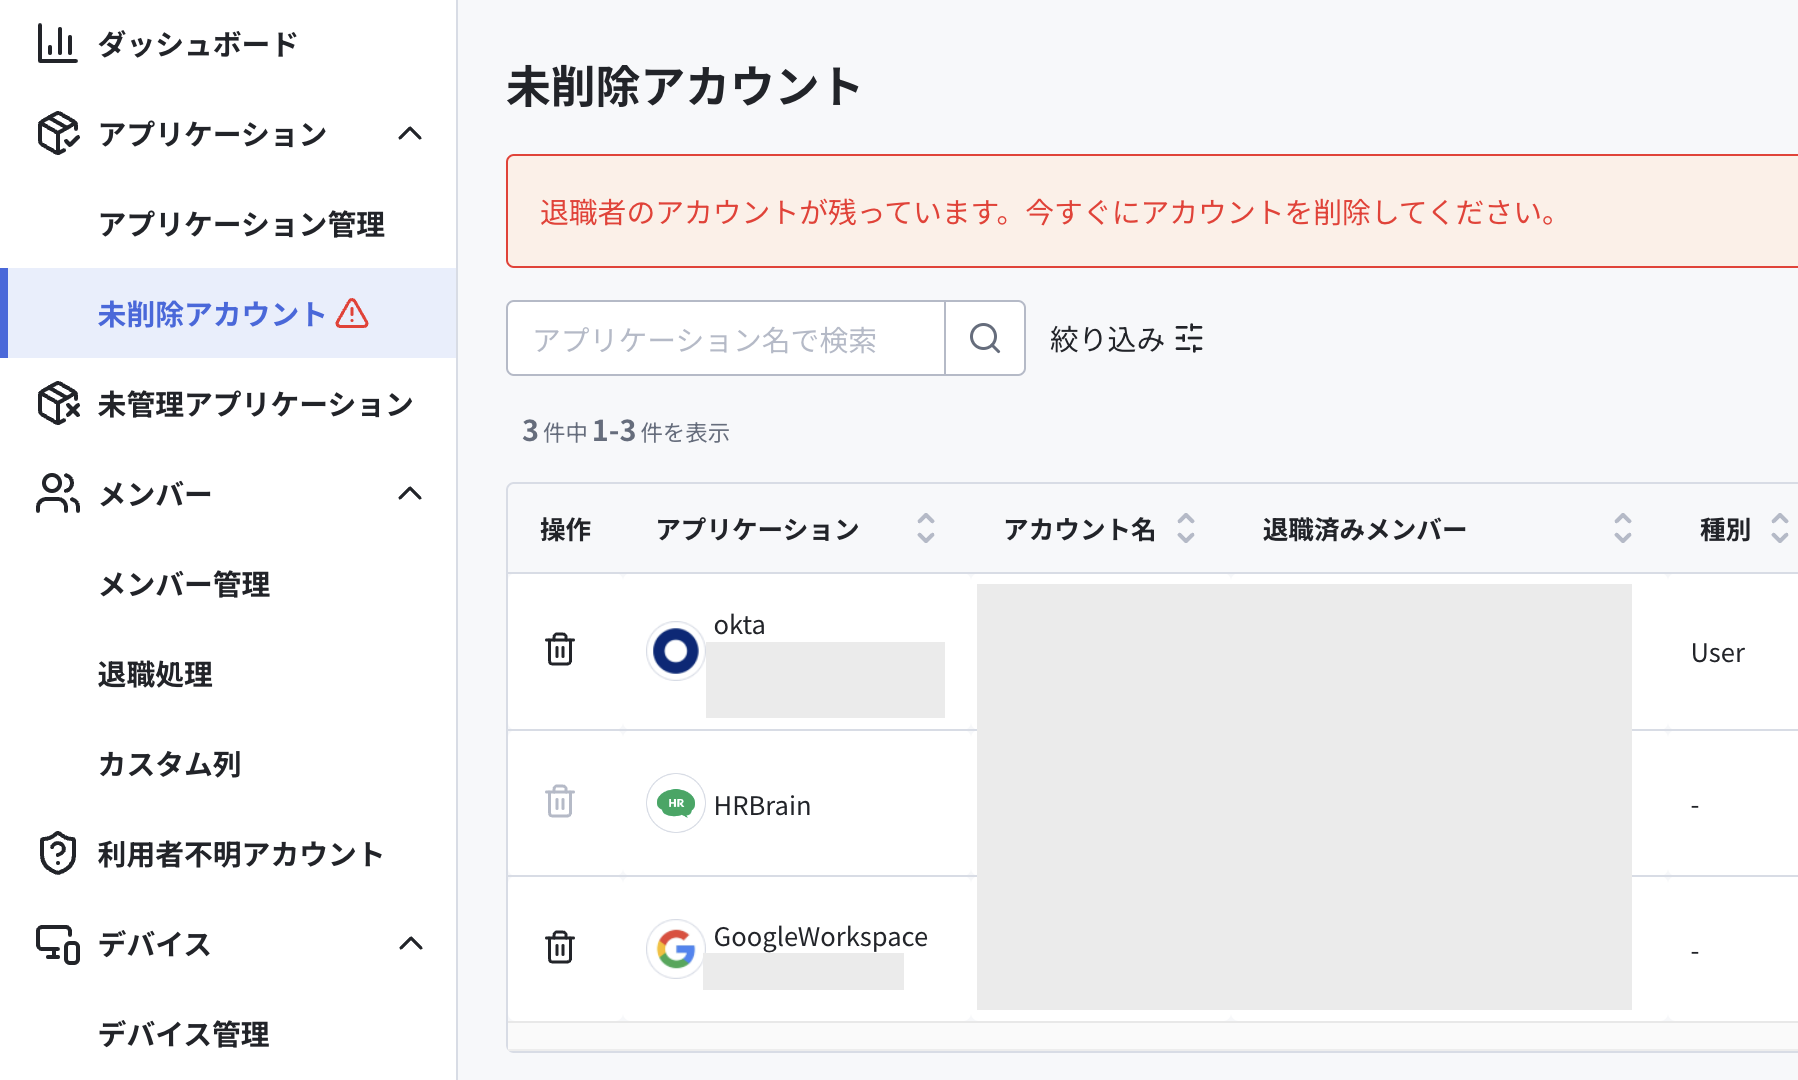The height and width of the screenshot is (1080, 1798).
Task: Select 未削除アカウント in sidebar
Action: click(x=228, y=313)
